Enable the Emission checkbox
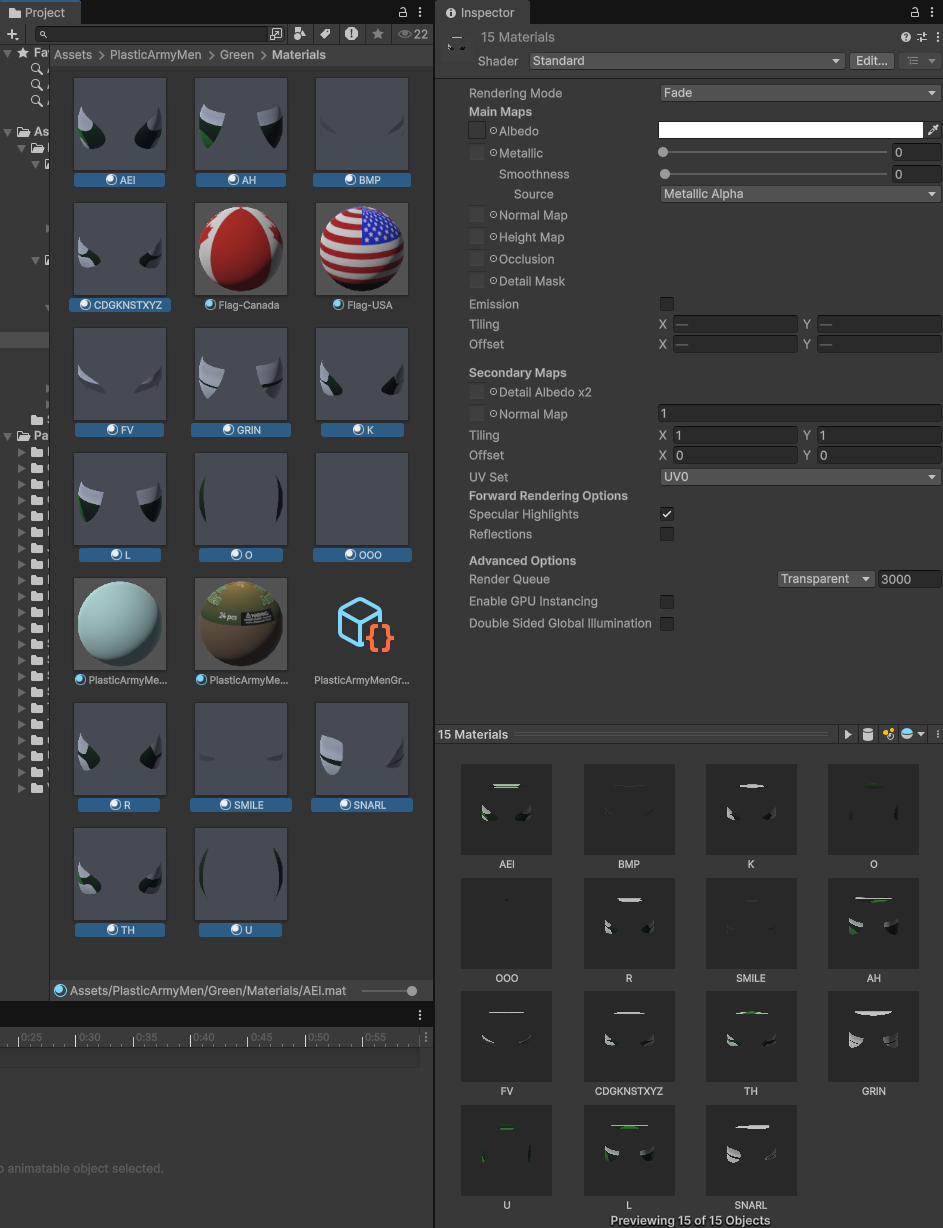Image resolution: width=943 pixels, height=1228 pixels. pos(667,304)
